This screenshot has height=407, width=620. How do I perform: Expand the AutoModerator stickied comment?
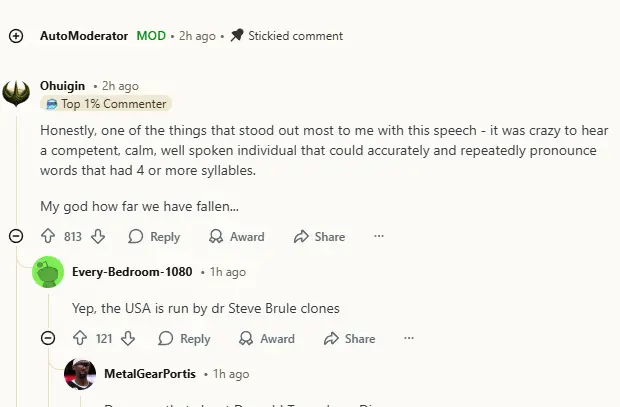[16, 36]
